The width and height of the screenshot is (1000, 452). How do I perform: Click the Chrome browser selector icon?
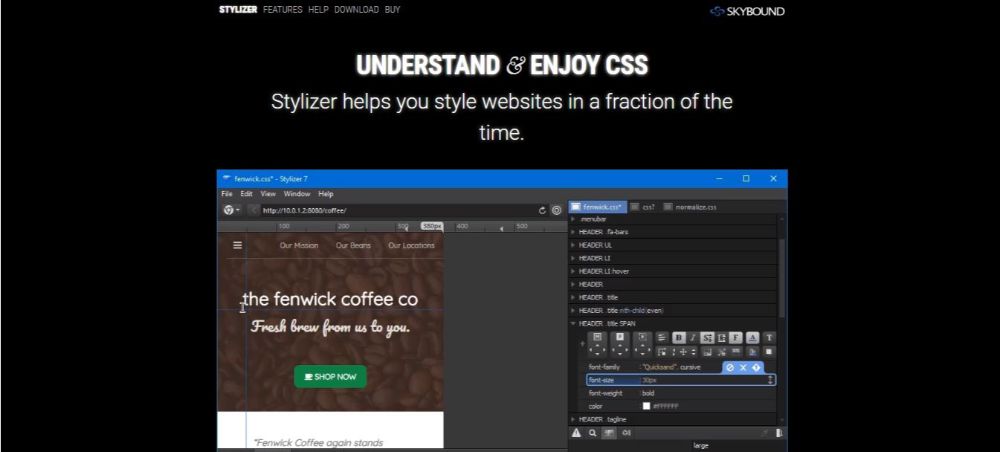click(x=228, y=210)
